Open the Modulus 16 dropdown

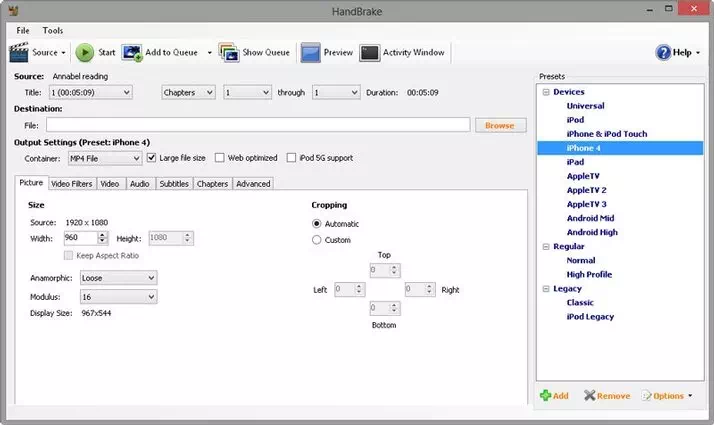(x=118, y=297)
